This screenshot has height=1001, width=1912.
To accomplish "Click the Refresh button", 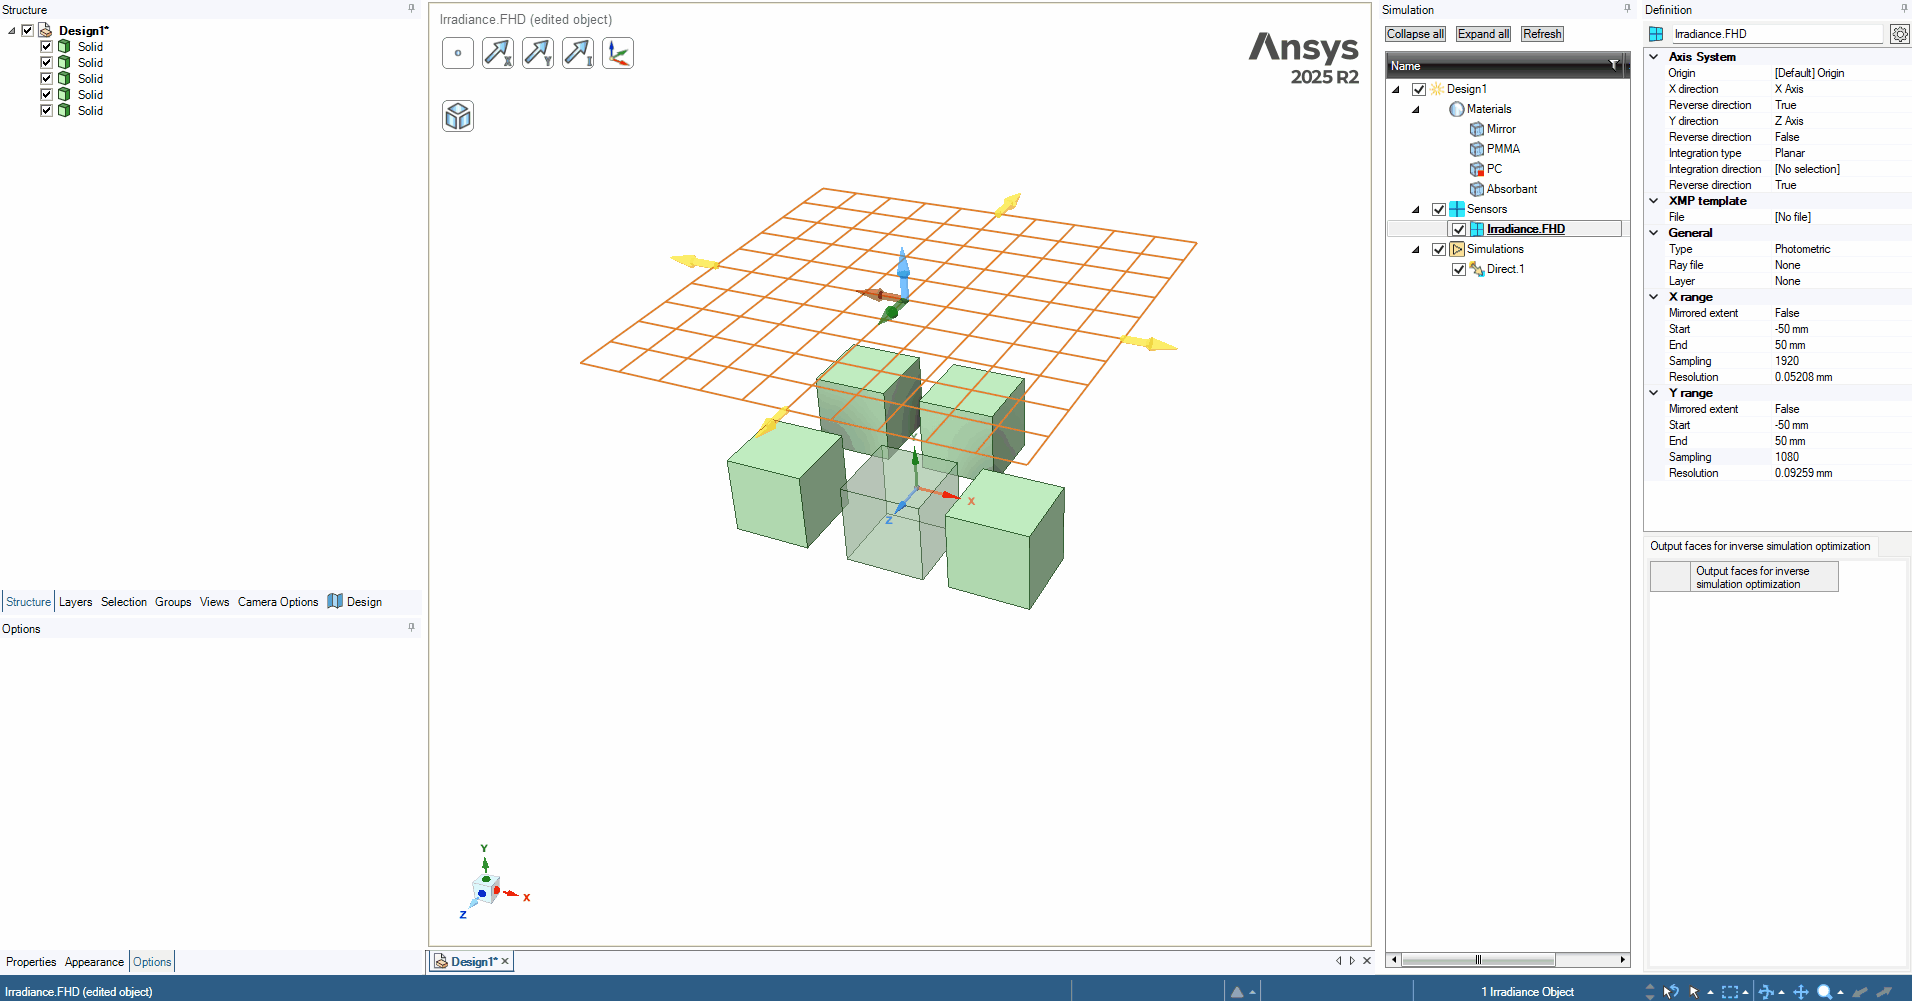I will pyautogui.click(x=1542, y=34).
